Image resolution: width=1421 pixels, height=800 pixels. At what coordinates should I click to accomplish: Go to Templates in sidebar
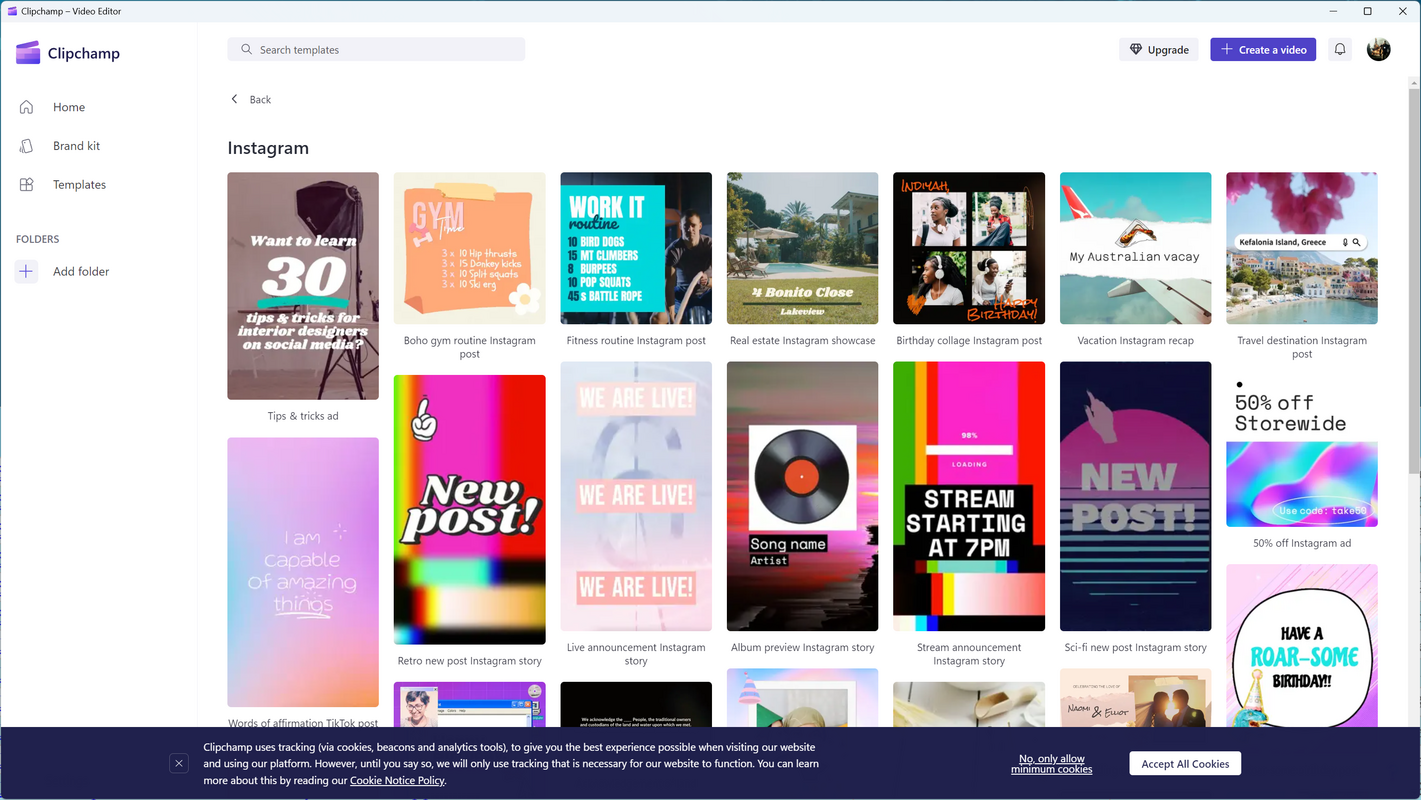click(x=79, y=185)
